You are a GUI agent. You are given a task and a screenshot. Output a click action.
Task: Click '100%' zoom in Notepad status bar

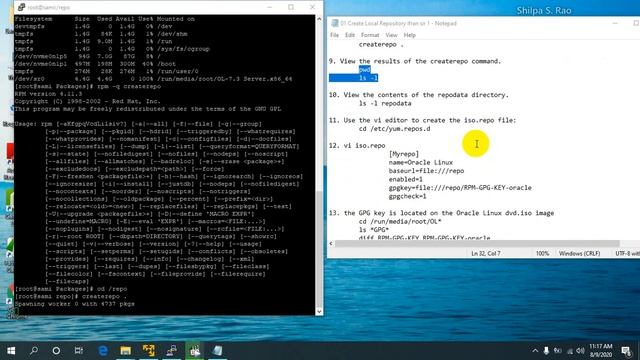(x=542, y=253)
